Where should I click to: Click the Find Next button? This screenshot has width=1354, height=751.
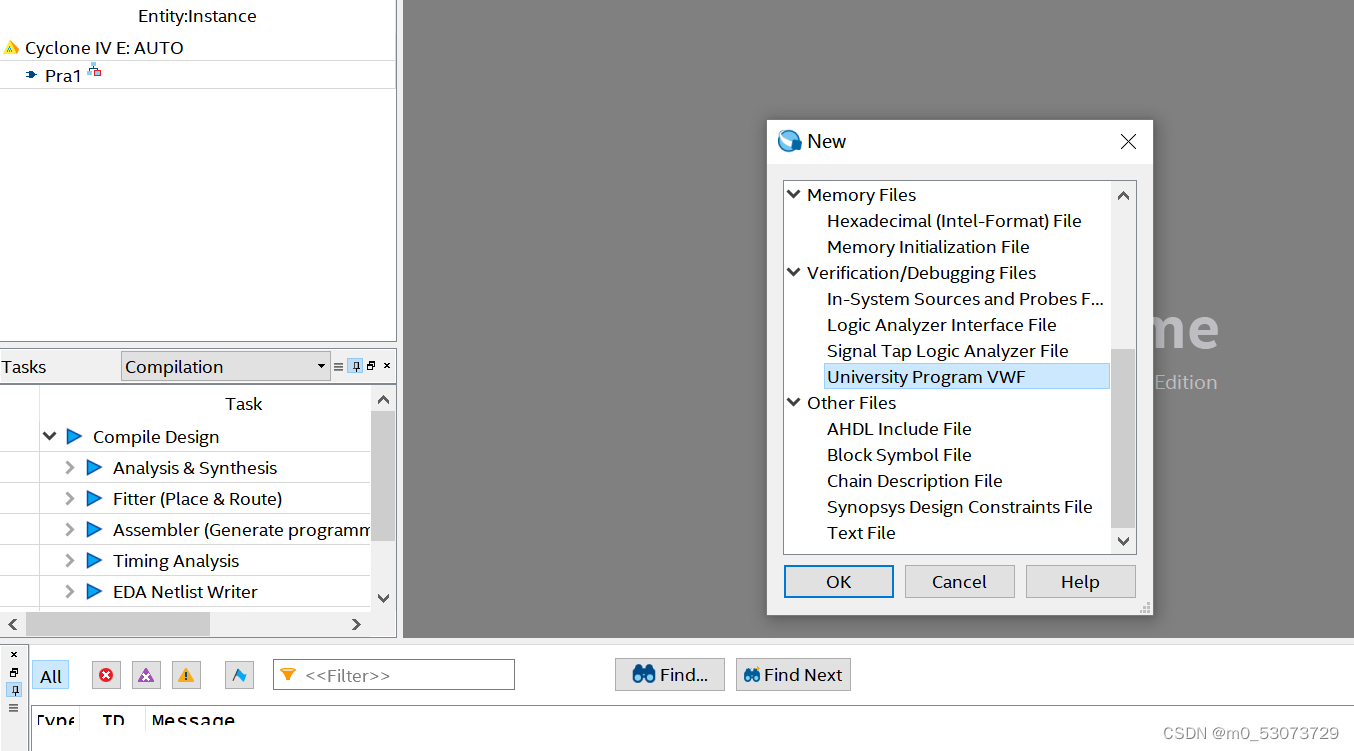pyautogui.click(x=793, y=675)
